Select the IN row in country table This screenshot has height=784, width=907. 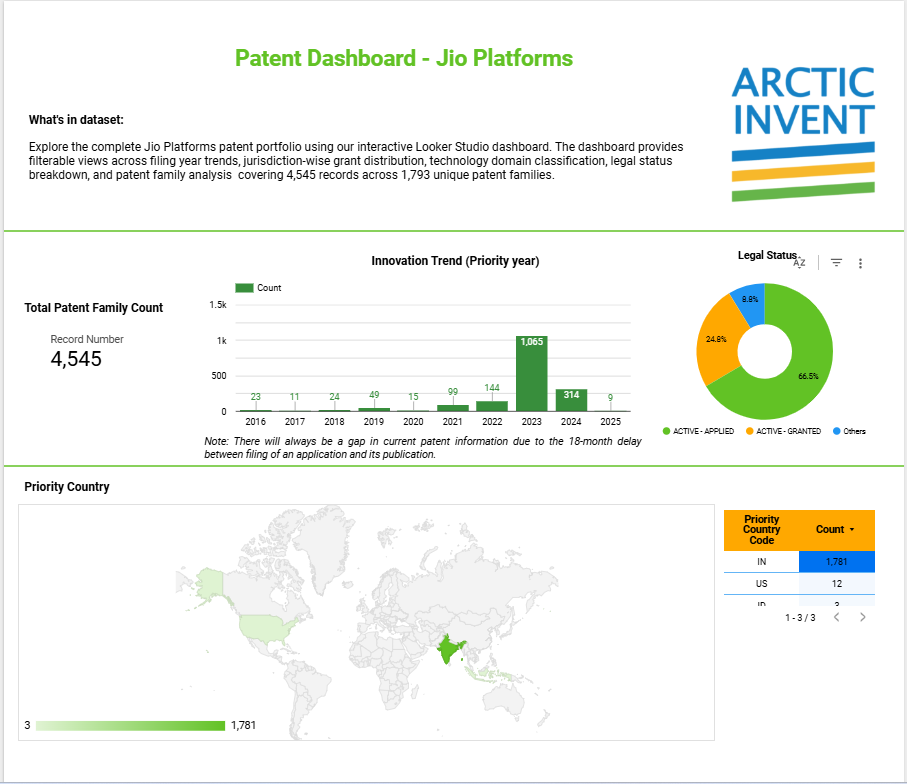pyautogui.click(x=799, y=562)
